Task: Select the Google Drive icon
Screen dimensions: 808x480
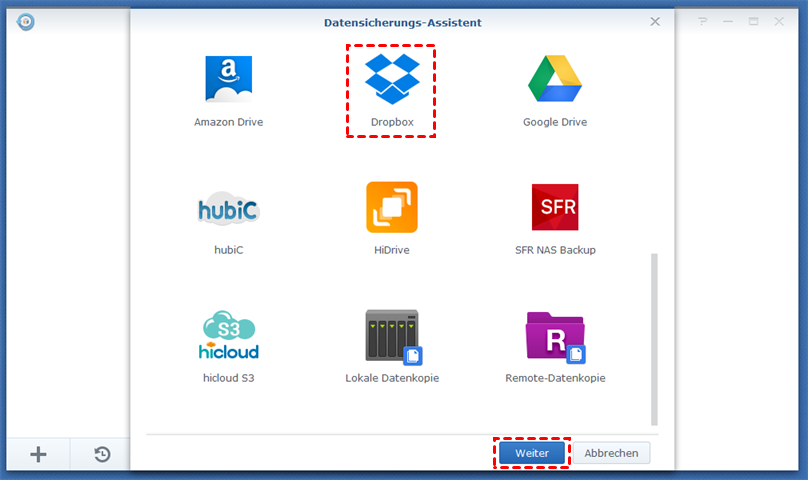Action: click(555, 78)
